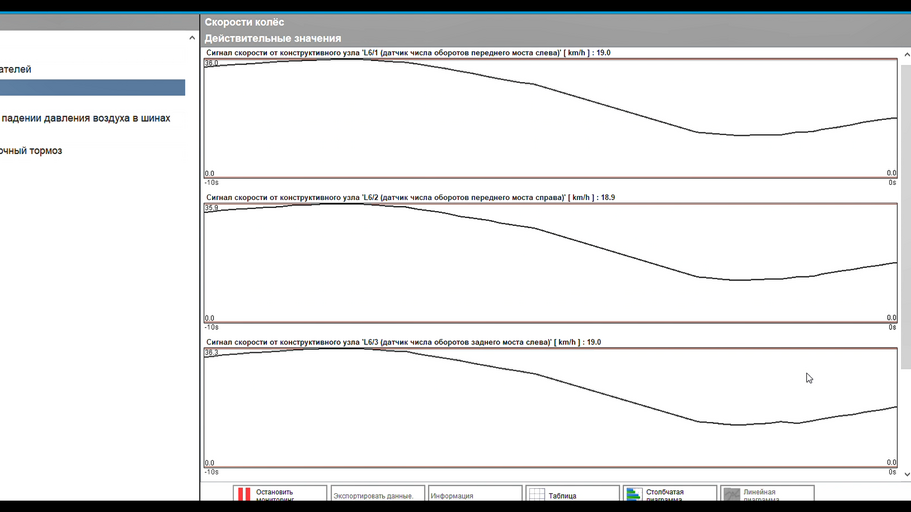Click the 35.9 maximum value label
The width and height of the screenshot is (911, 512).
[x=211, y=208]
